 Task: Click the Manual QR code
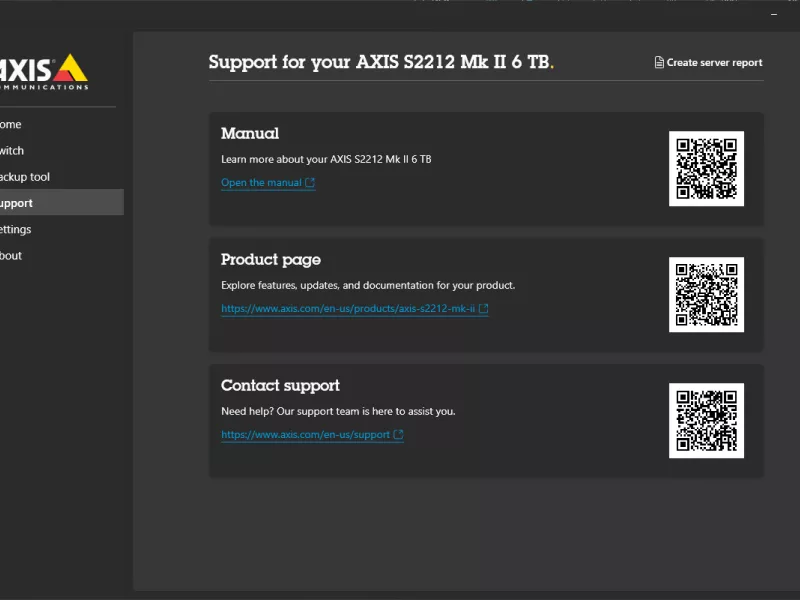coord(708,168)
